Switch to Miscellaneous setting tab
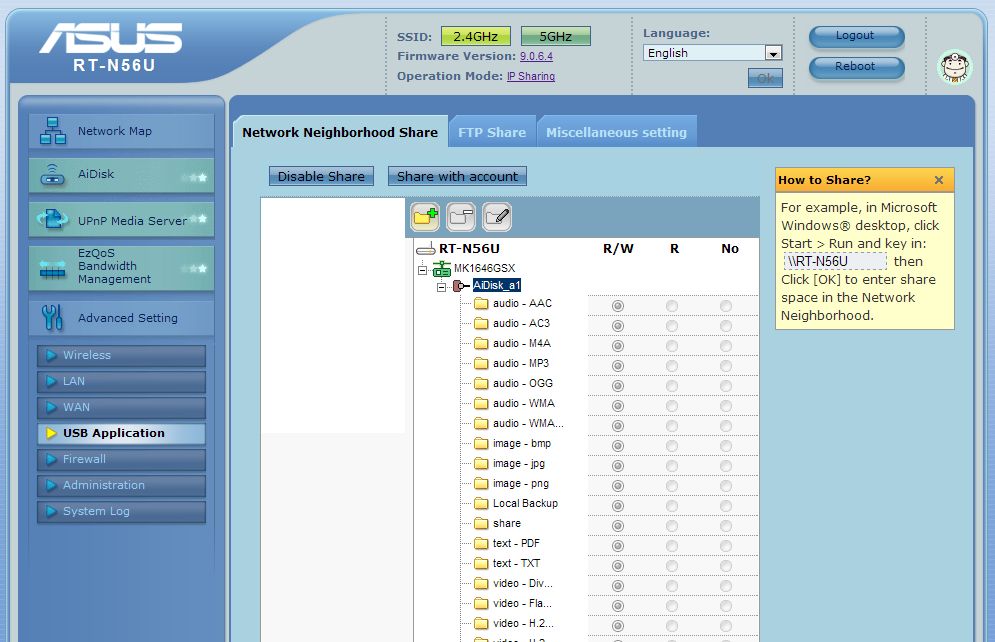The width and height of the screenshot is (995, 642). pos(616,132)
